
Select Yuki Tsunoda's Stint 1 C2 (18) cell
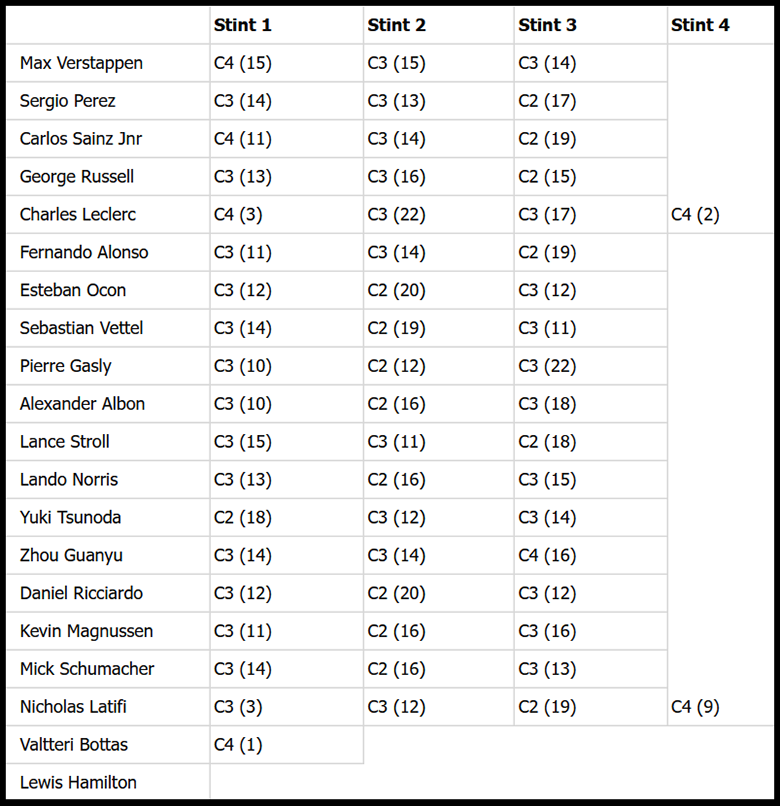pos(286,518)
